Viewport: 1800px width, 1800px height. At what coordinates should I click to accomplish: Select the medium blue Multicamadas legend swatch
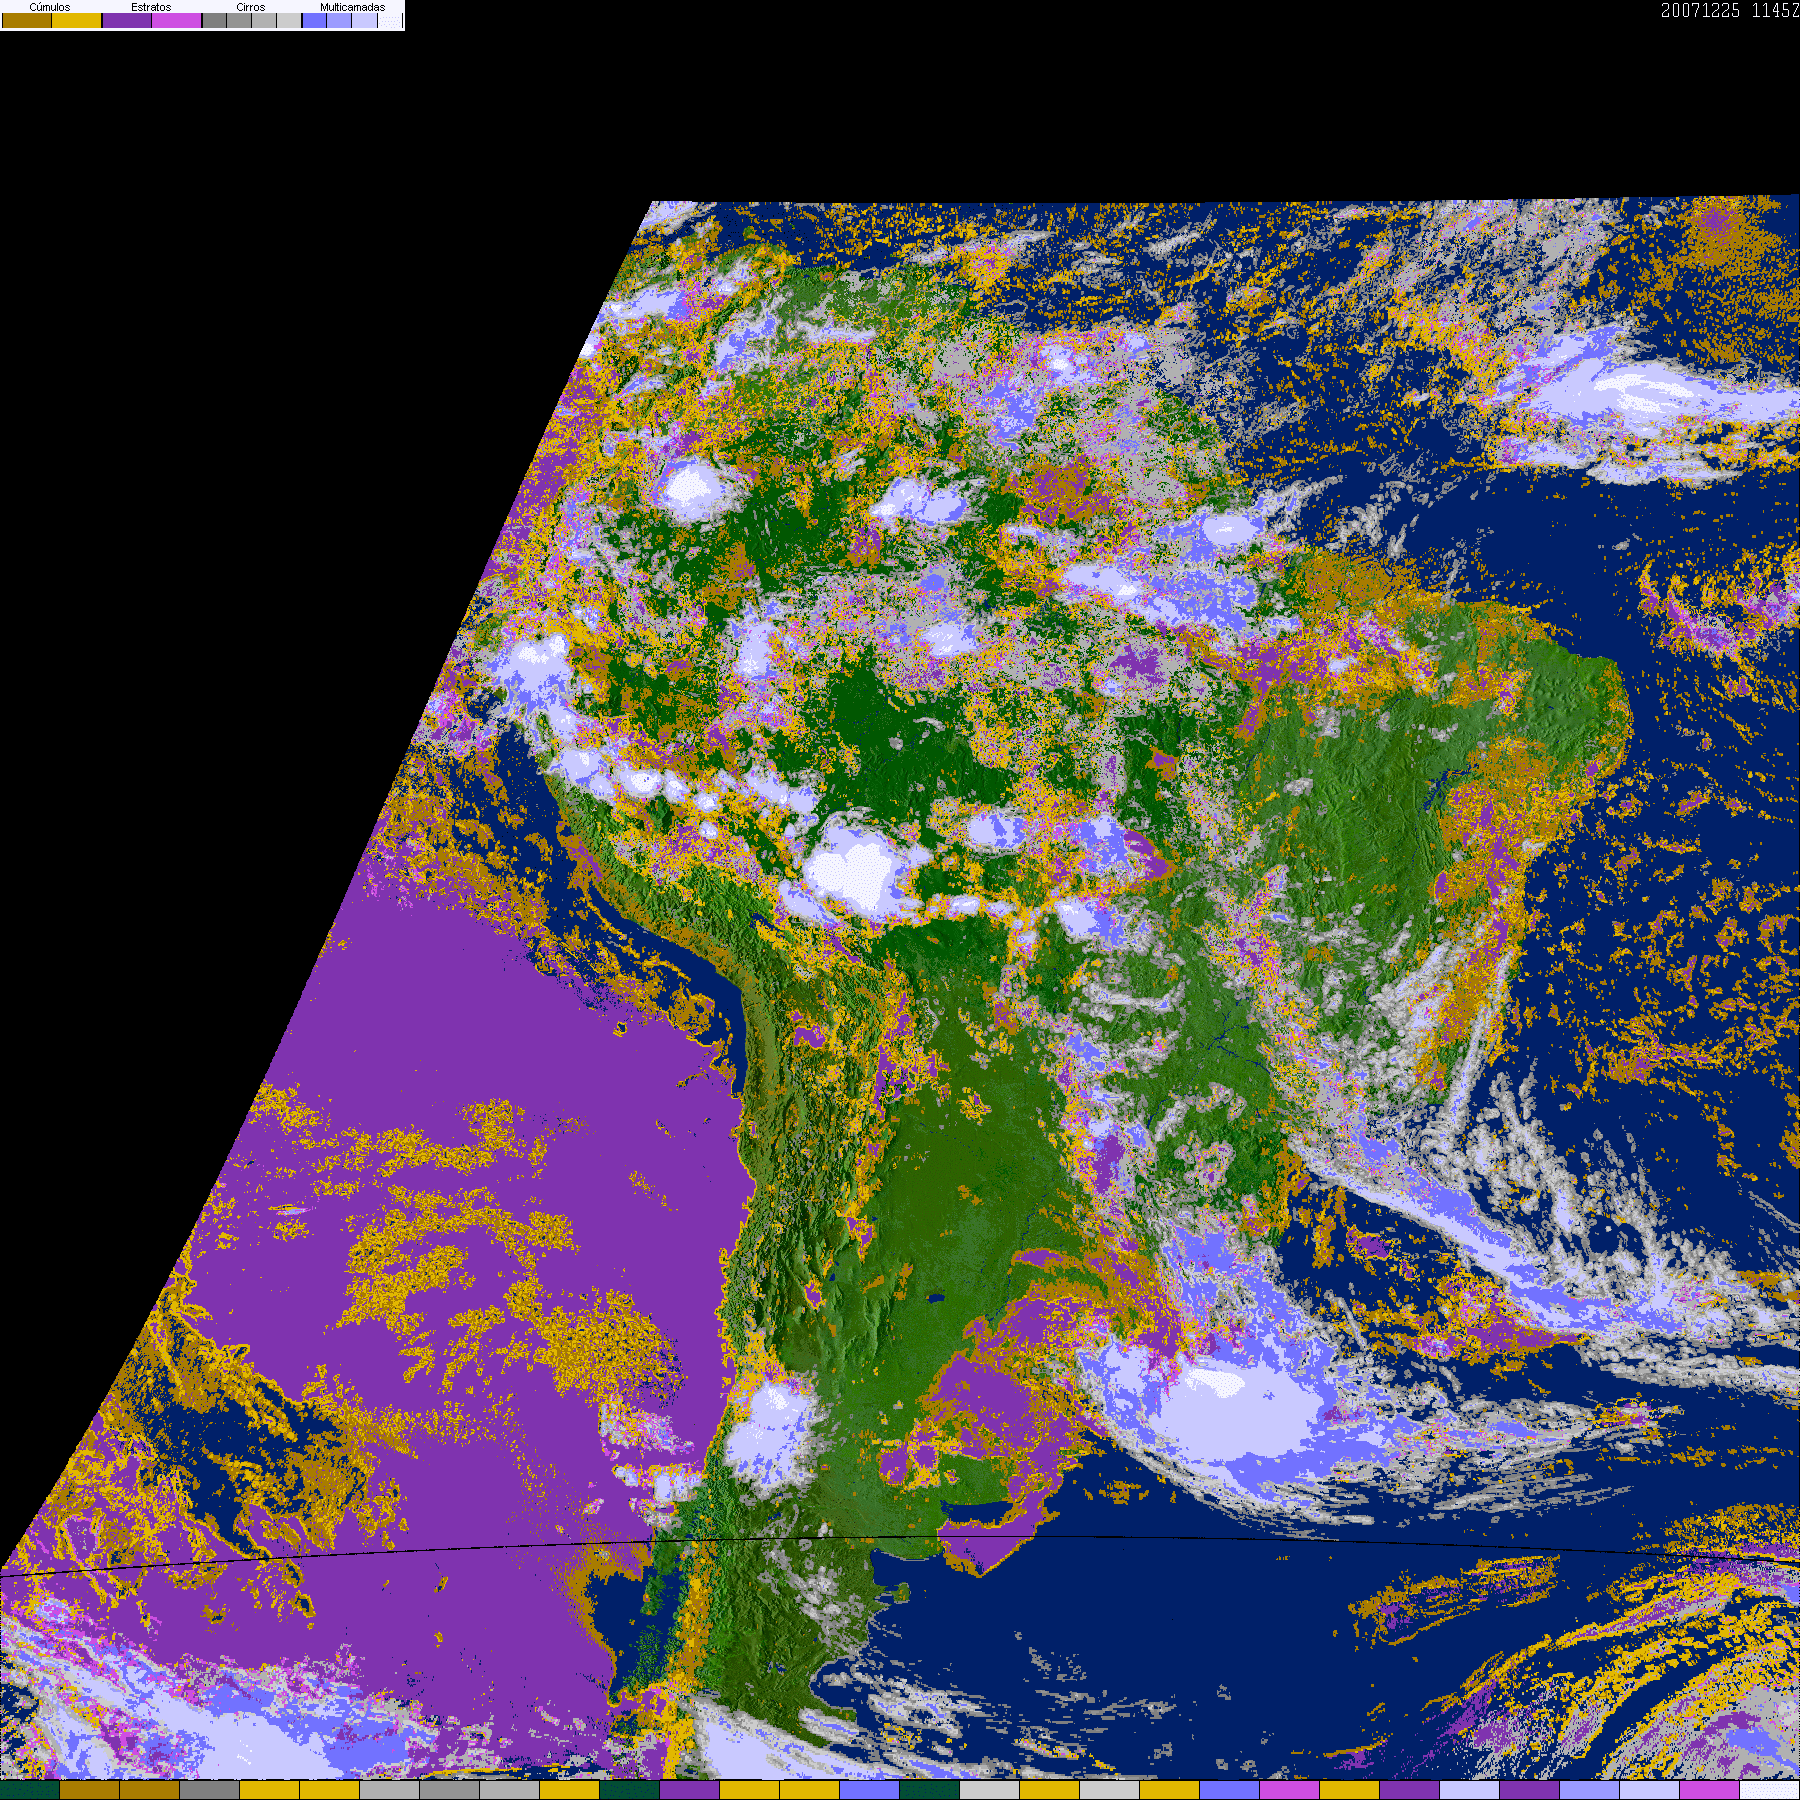(x=339, y=20)
